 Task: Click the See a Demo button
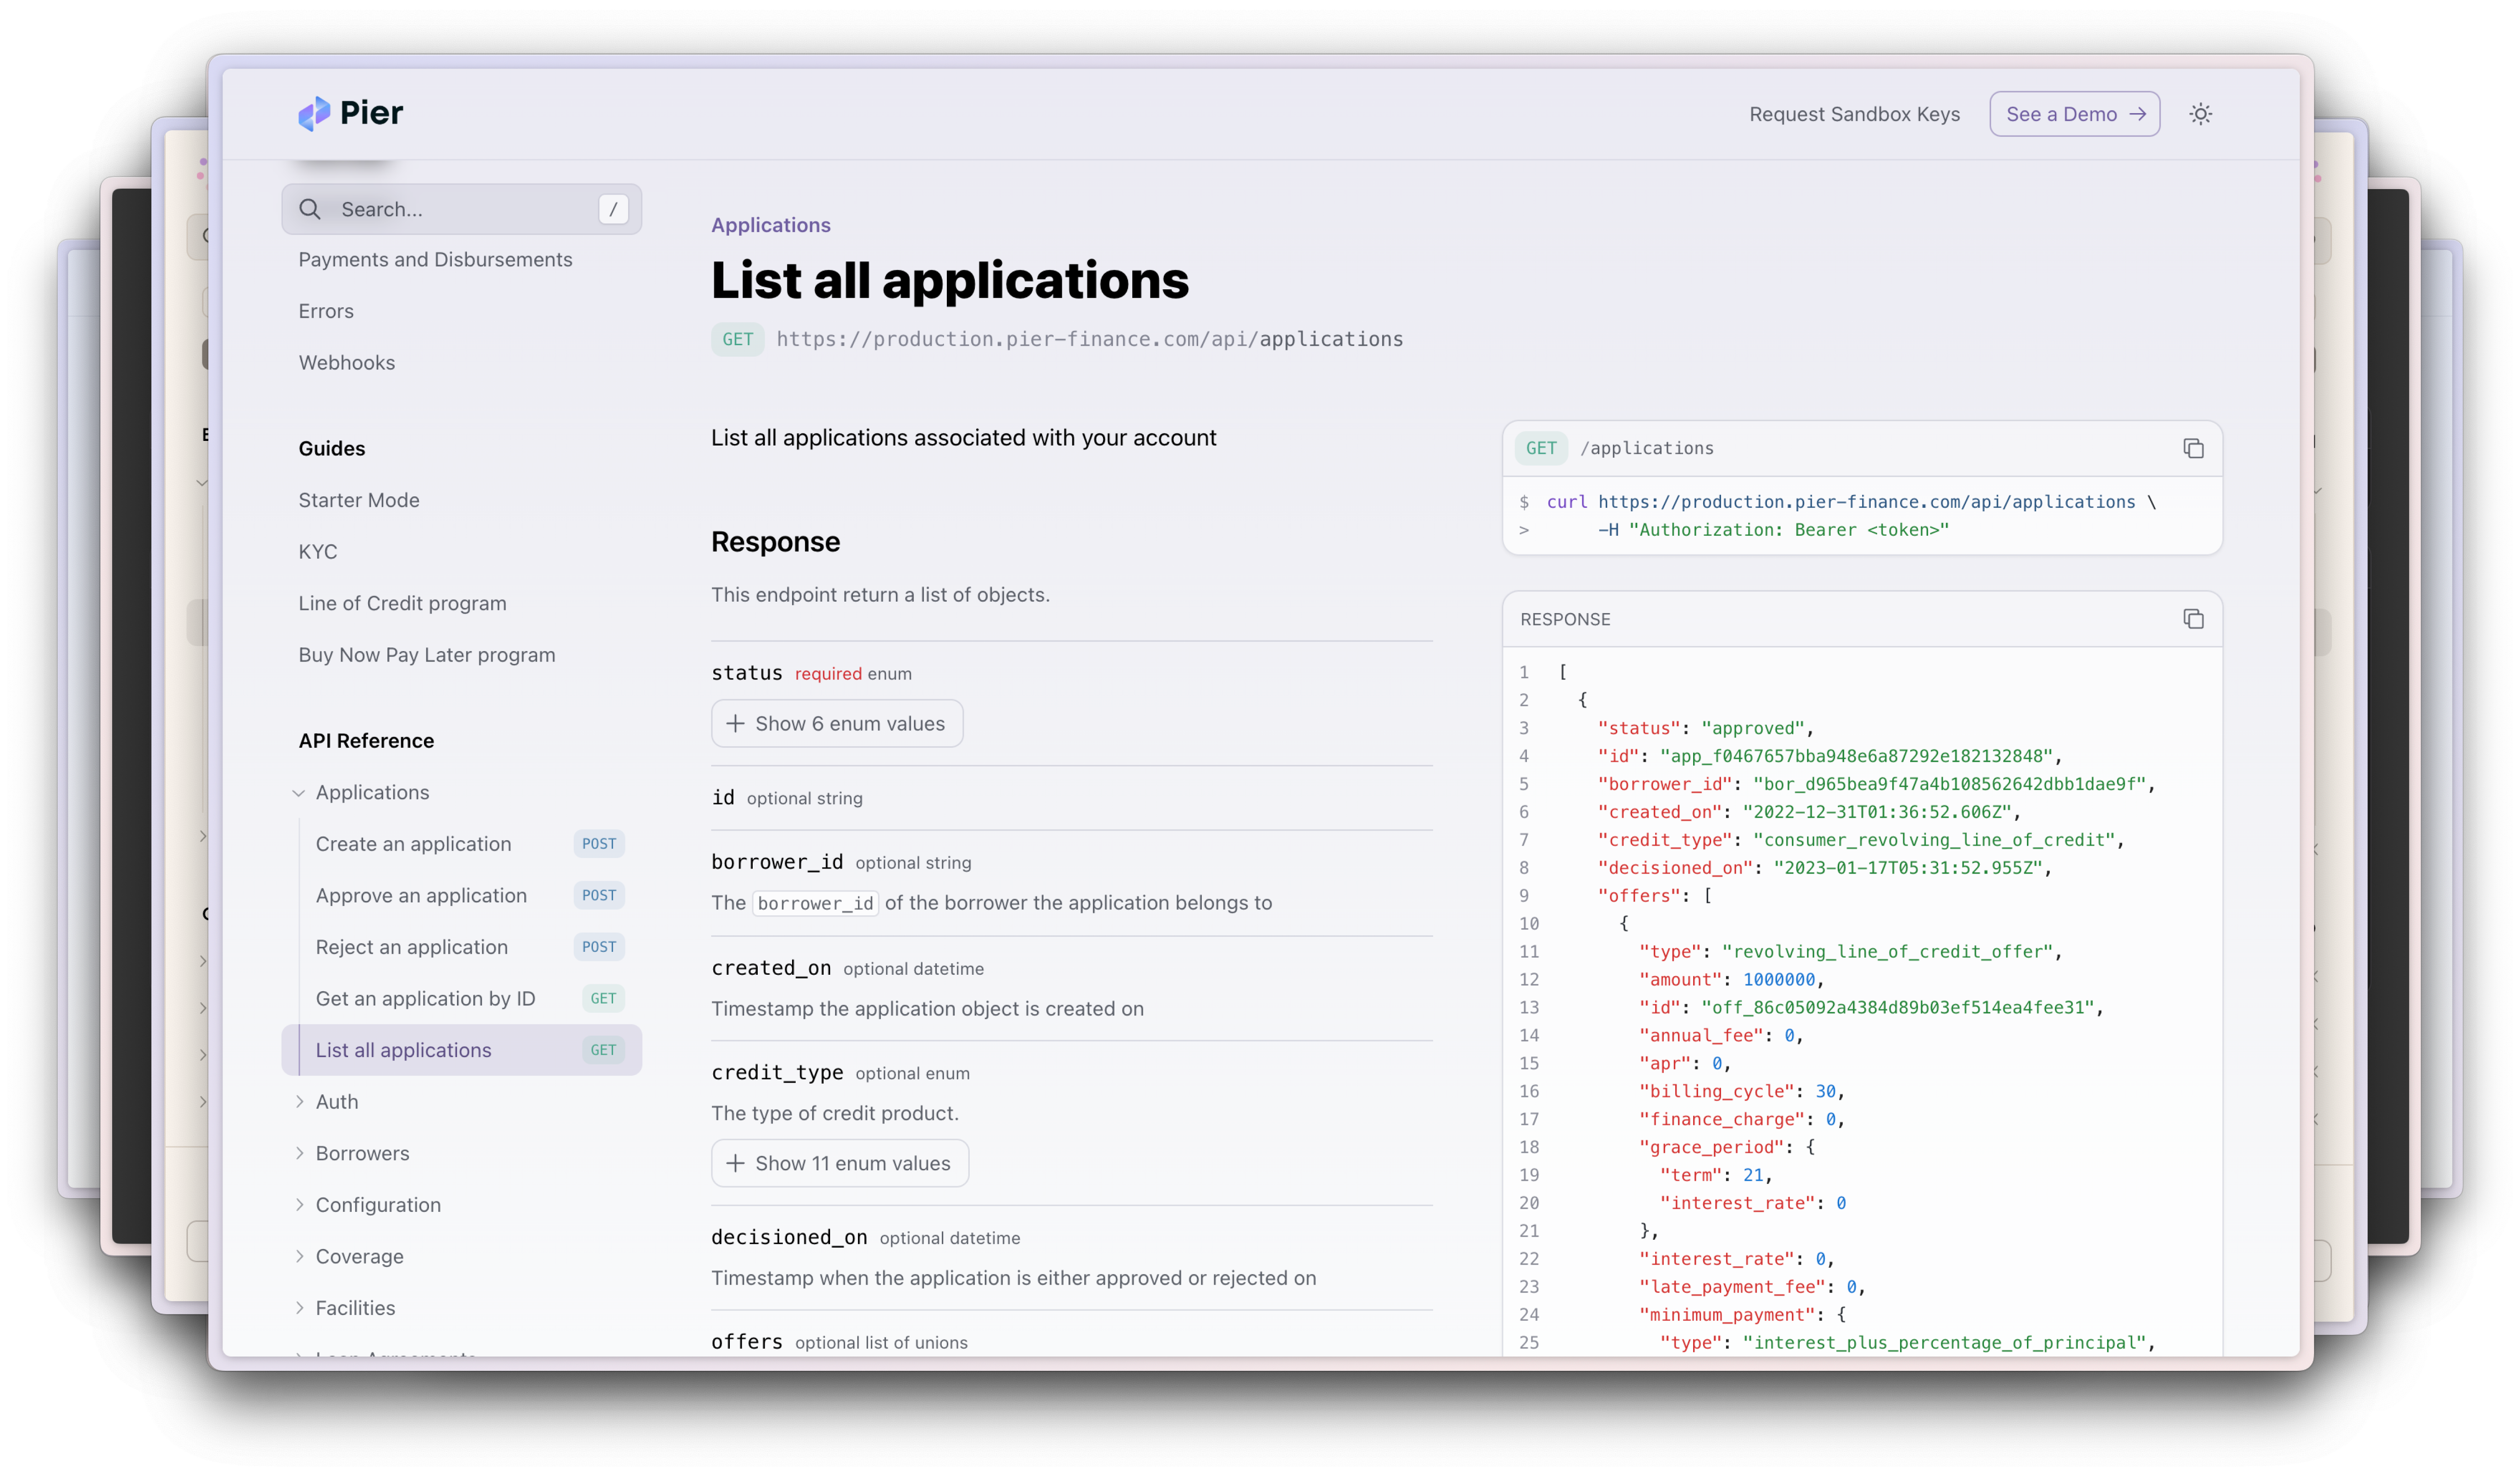coord(2074,113)
